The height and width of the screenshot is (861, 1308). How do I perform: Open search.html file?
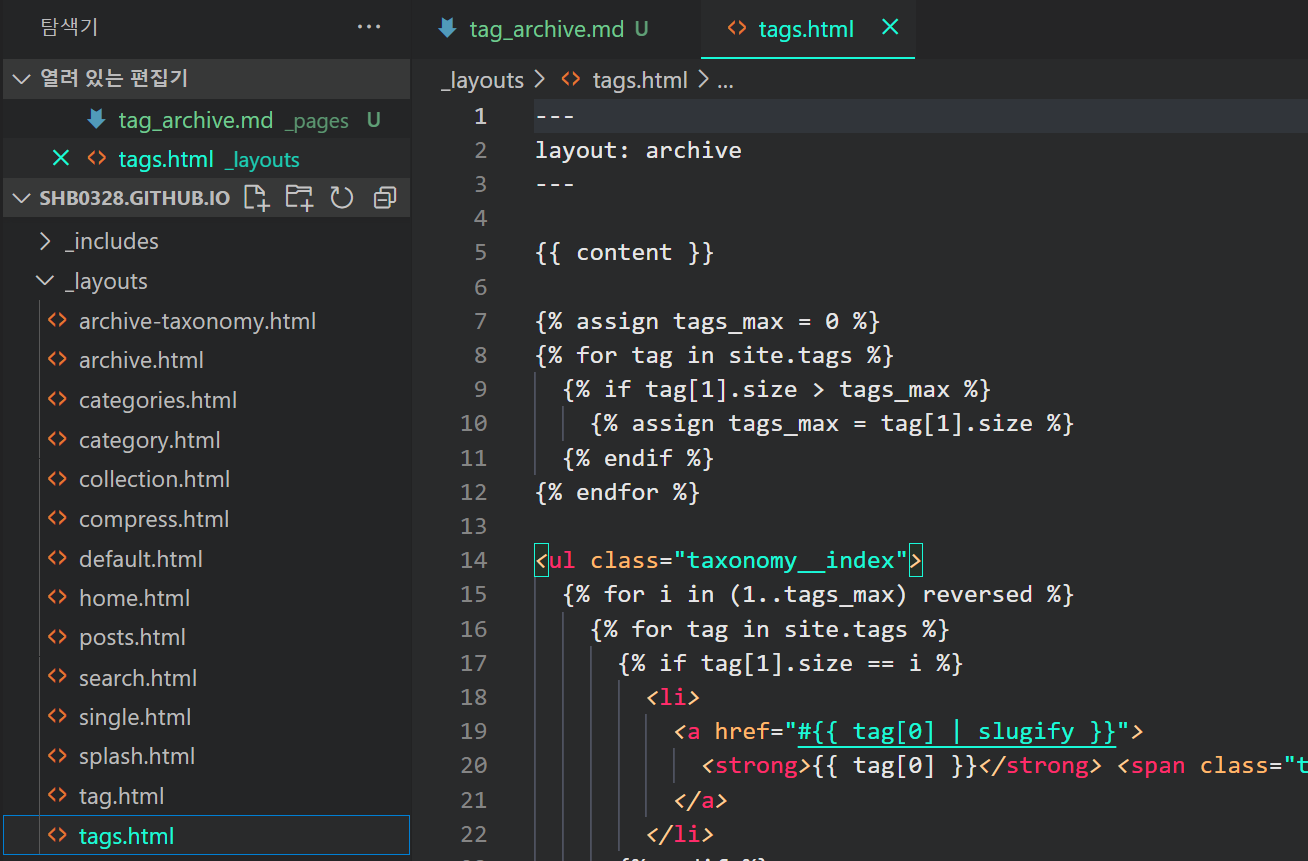click(138, 678)
